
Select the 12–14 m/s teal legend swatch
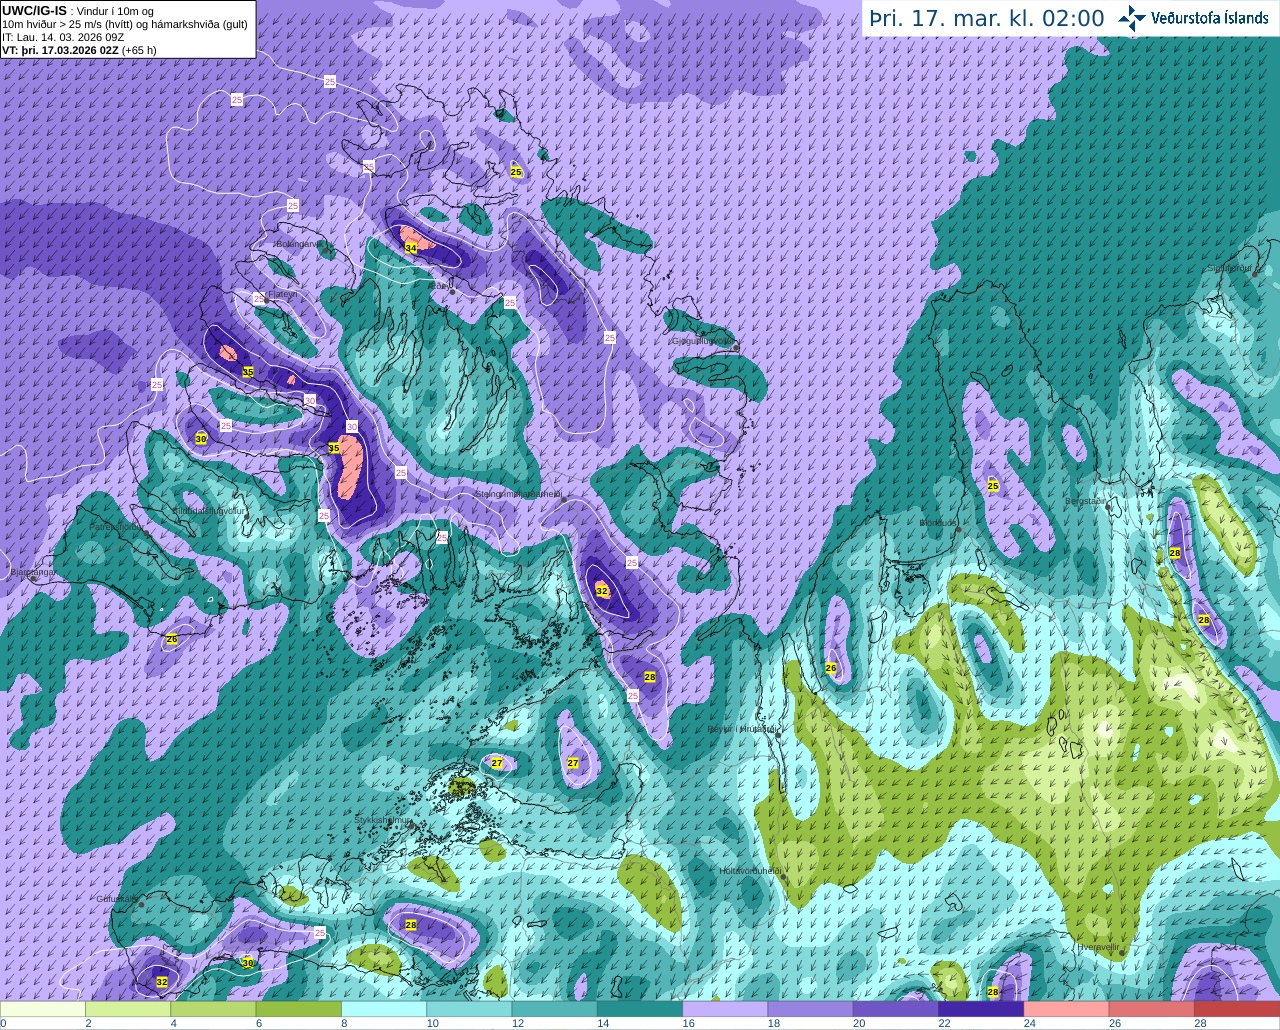[555, 1008]
